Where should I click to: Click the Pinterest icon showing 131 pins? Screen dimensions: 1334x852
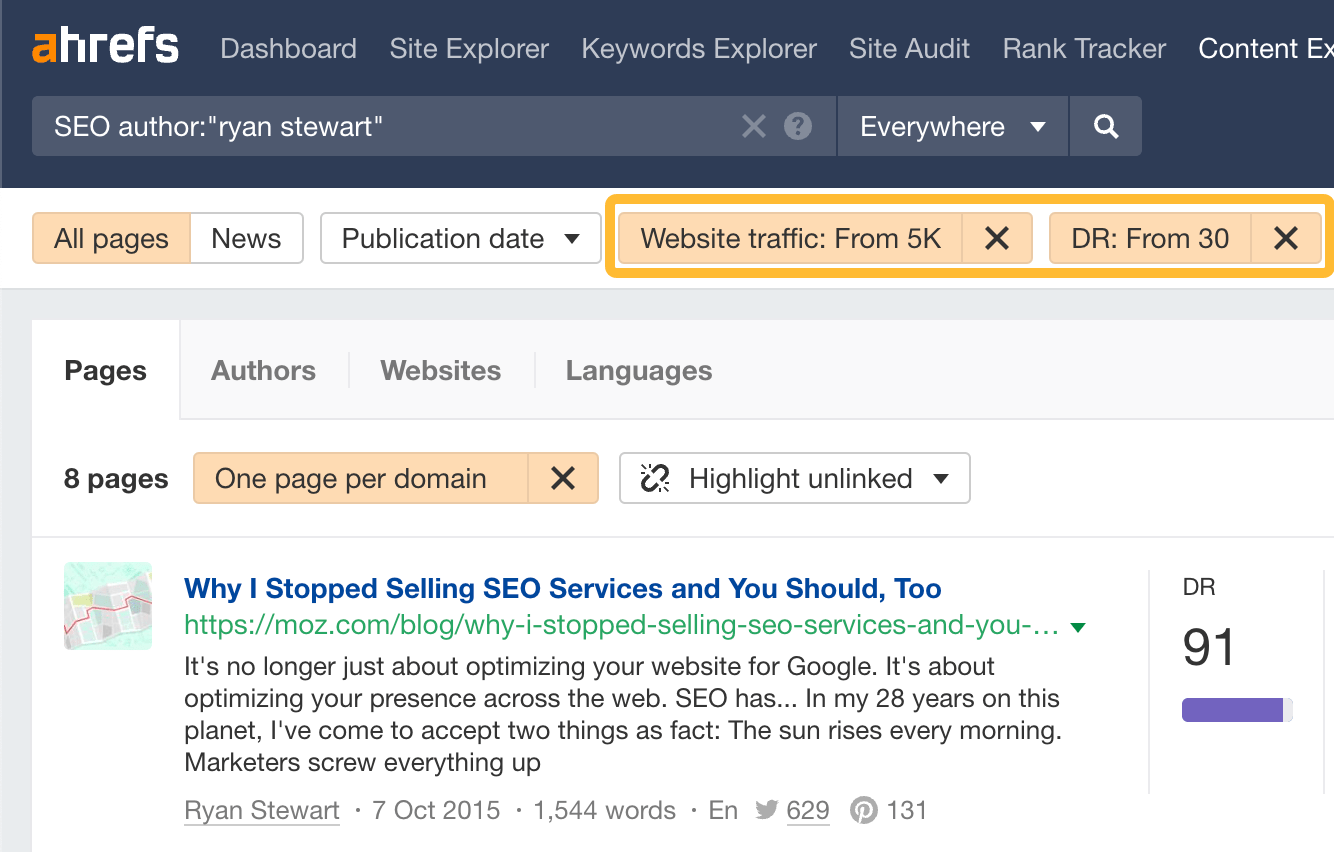click(863, 810)
